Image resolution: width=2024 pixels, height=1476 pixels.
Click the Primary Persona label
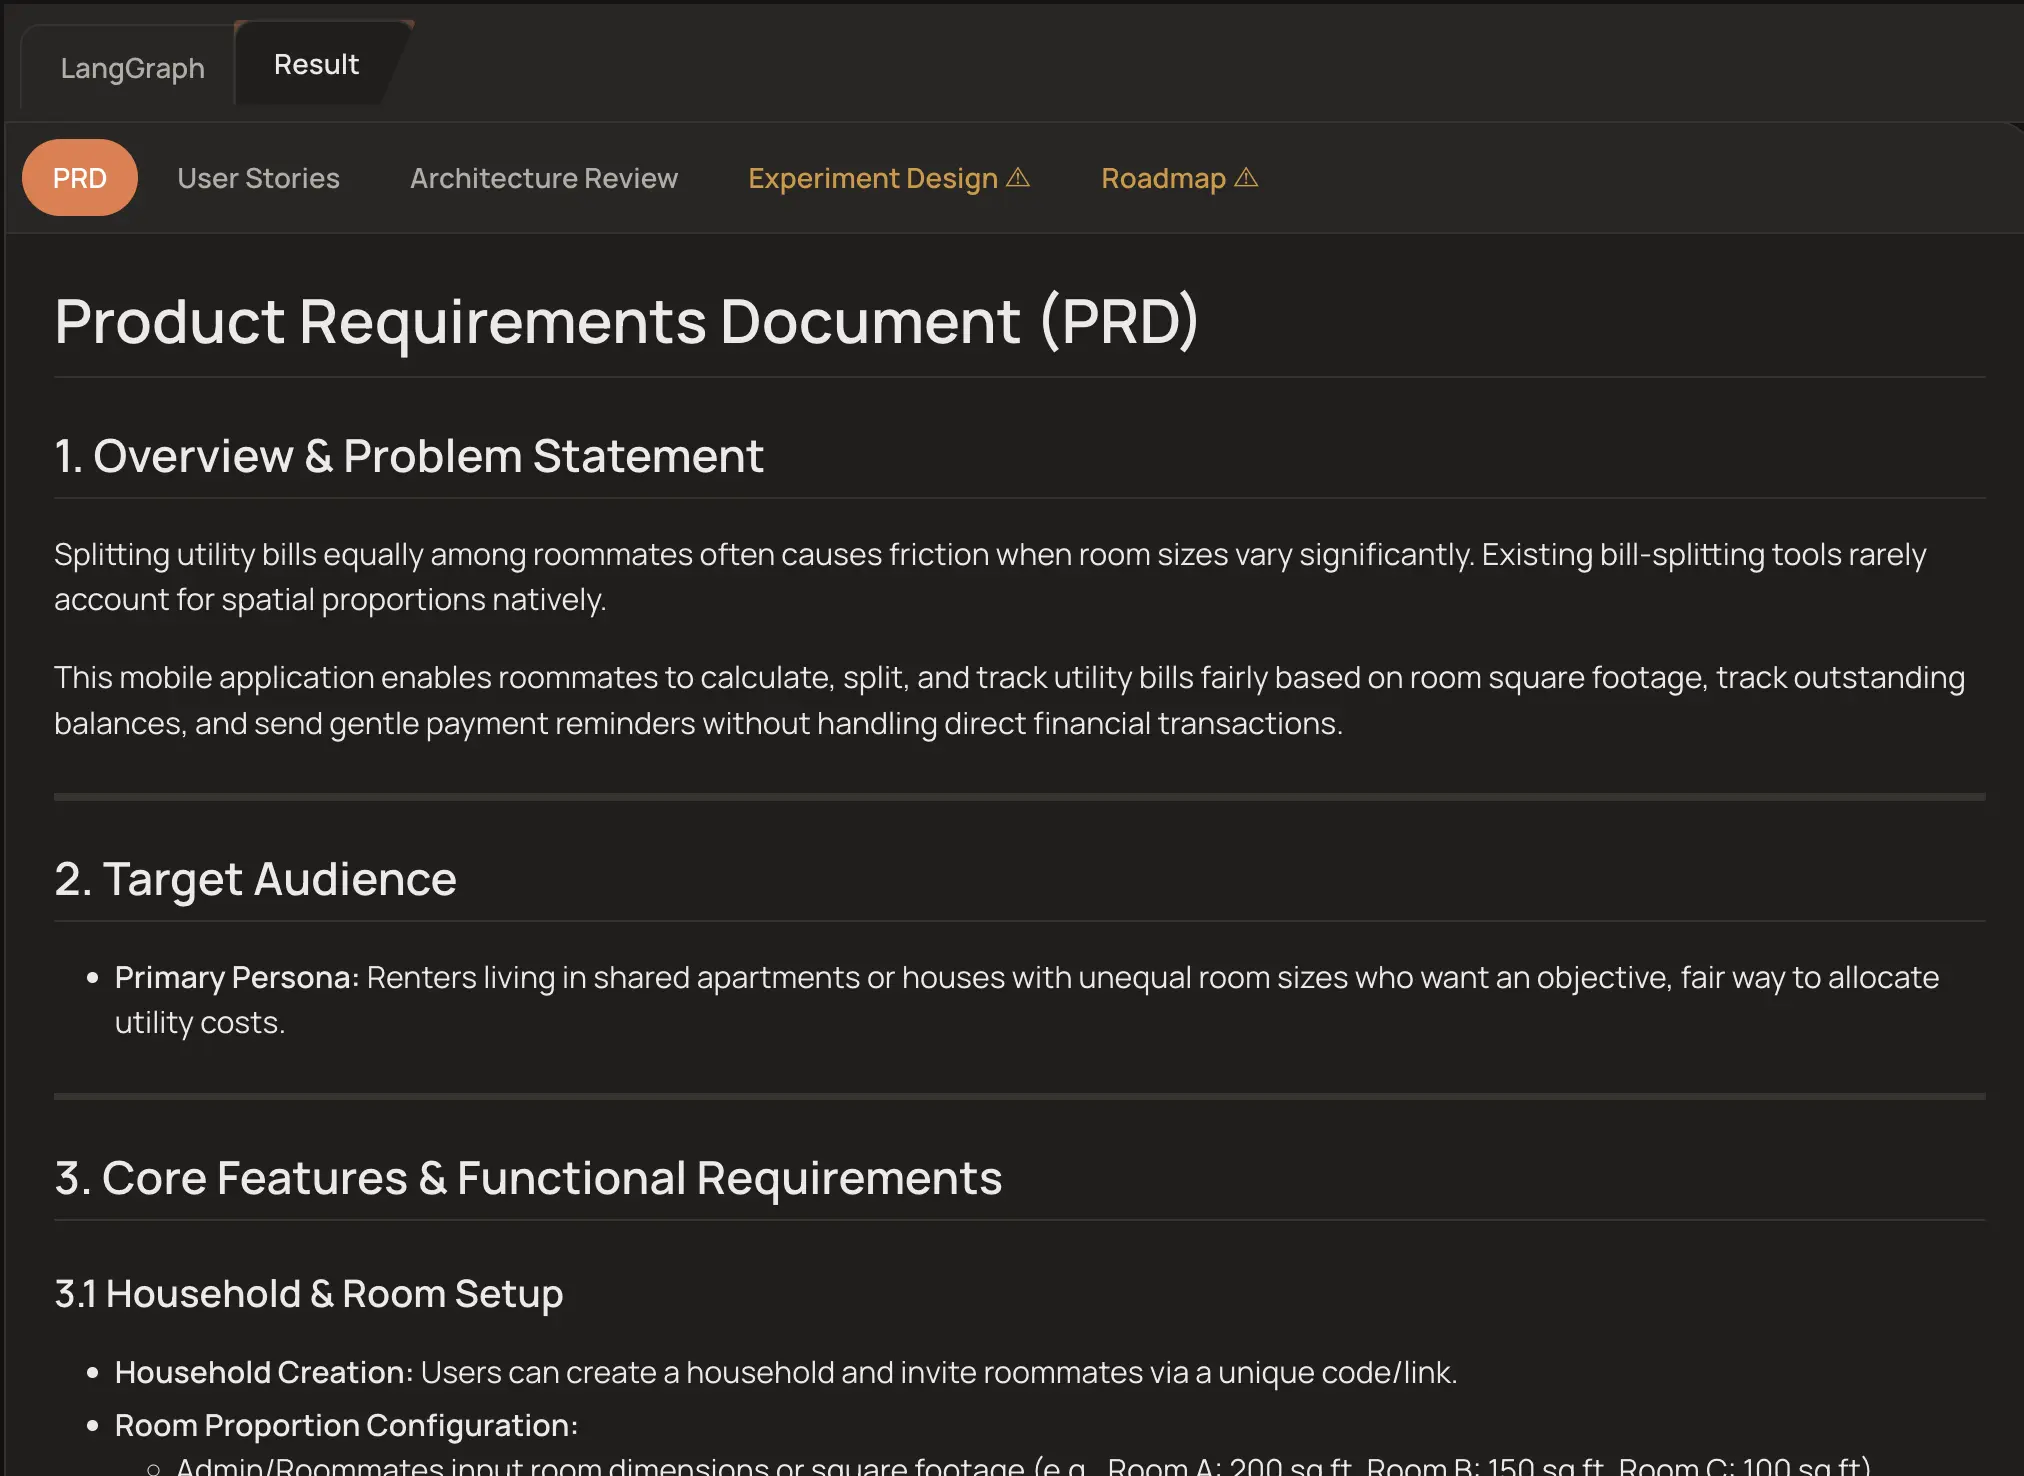tap(237, 977)
